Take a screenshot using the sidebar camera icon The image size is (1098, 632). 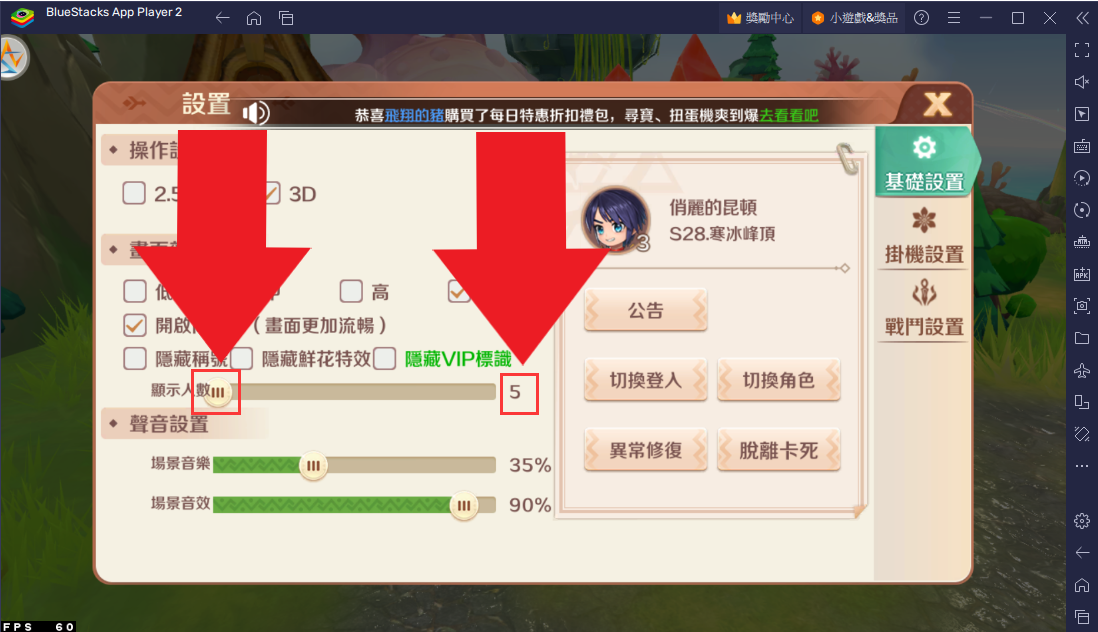click(x=1082, y=306)
